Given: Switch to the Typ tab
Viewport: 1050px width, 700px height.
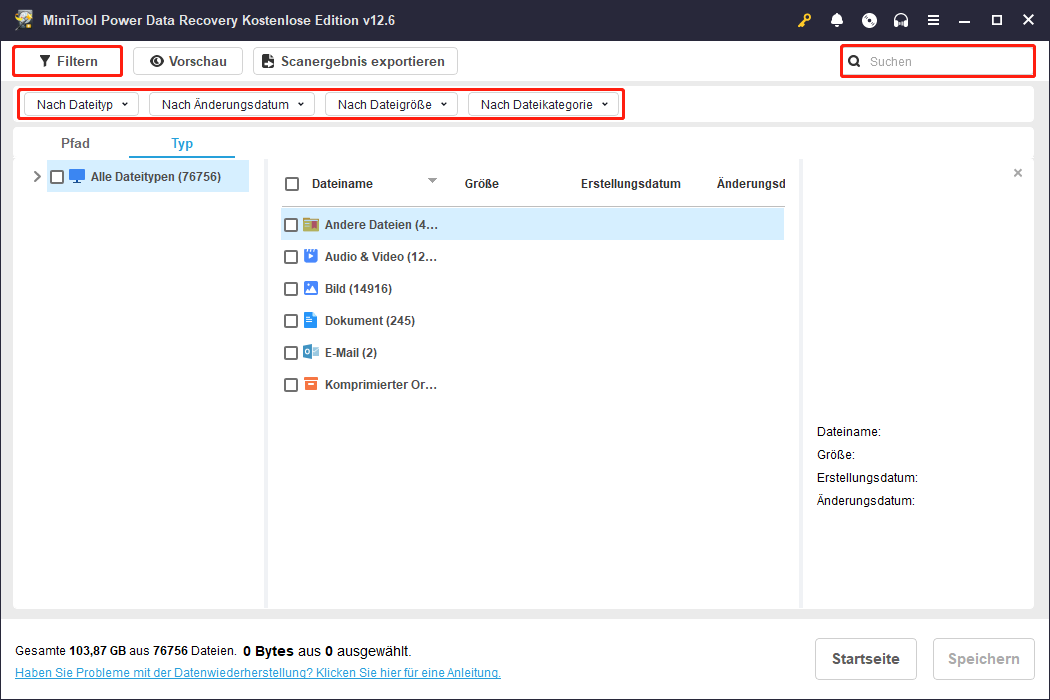Looking at the screenshot, I should [x=181, y=143].
